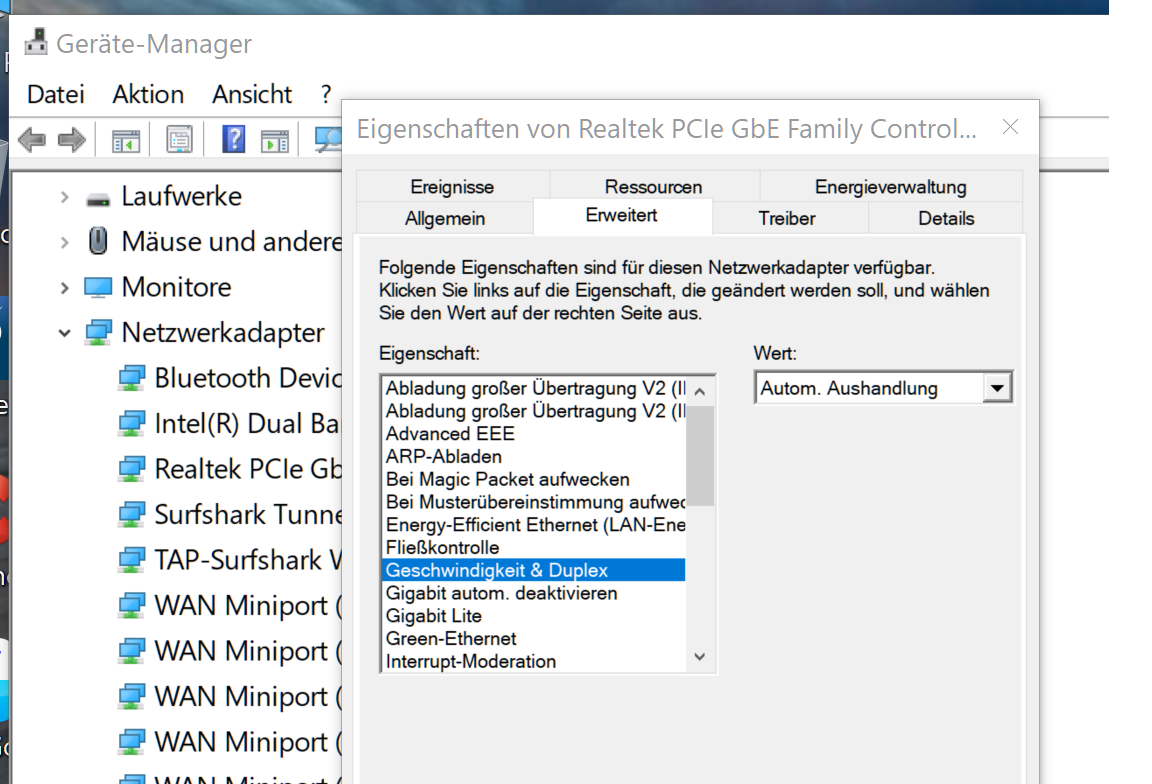Switch to the Energieverwaltung tab
1152x784 pixels.
890,187
